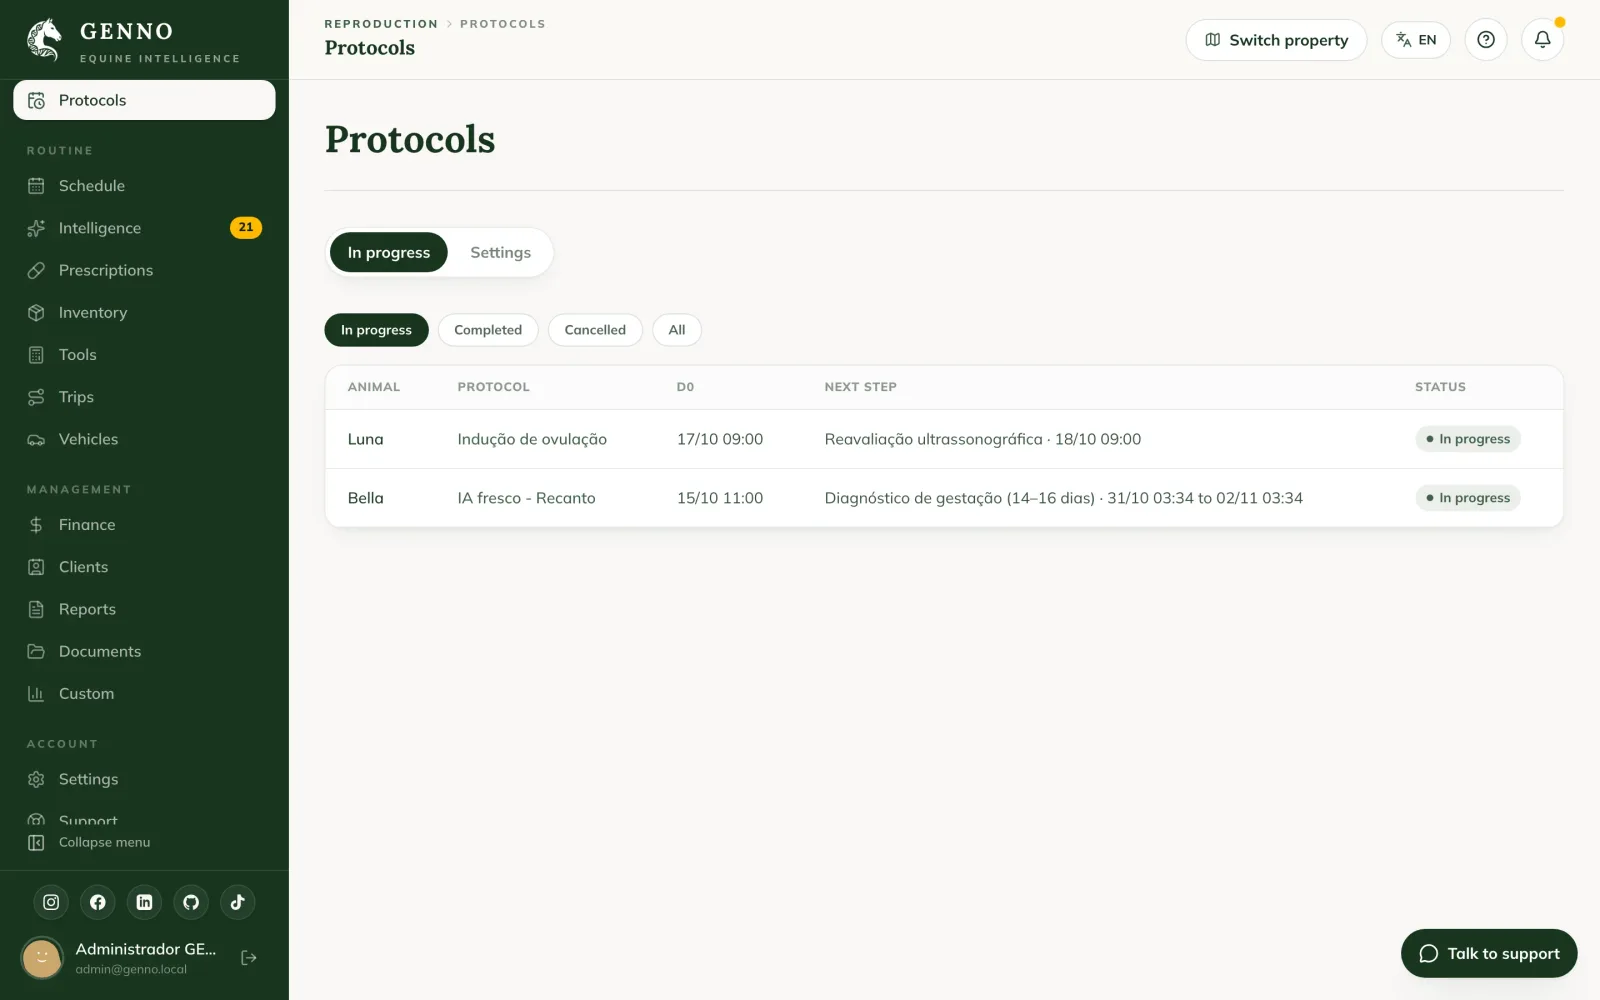
Task: Collapse the sidebar menu
Action: [90, 843]
